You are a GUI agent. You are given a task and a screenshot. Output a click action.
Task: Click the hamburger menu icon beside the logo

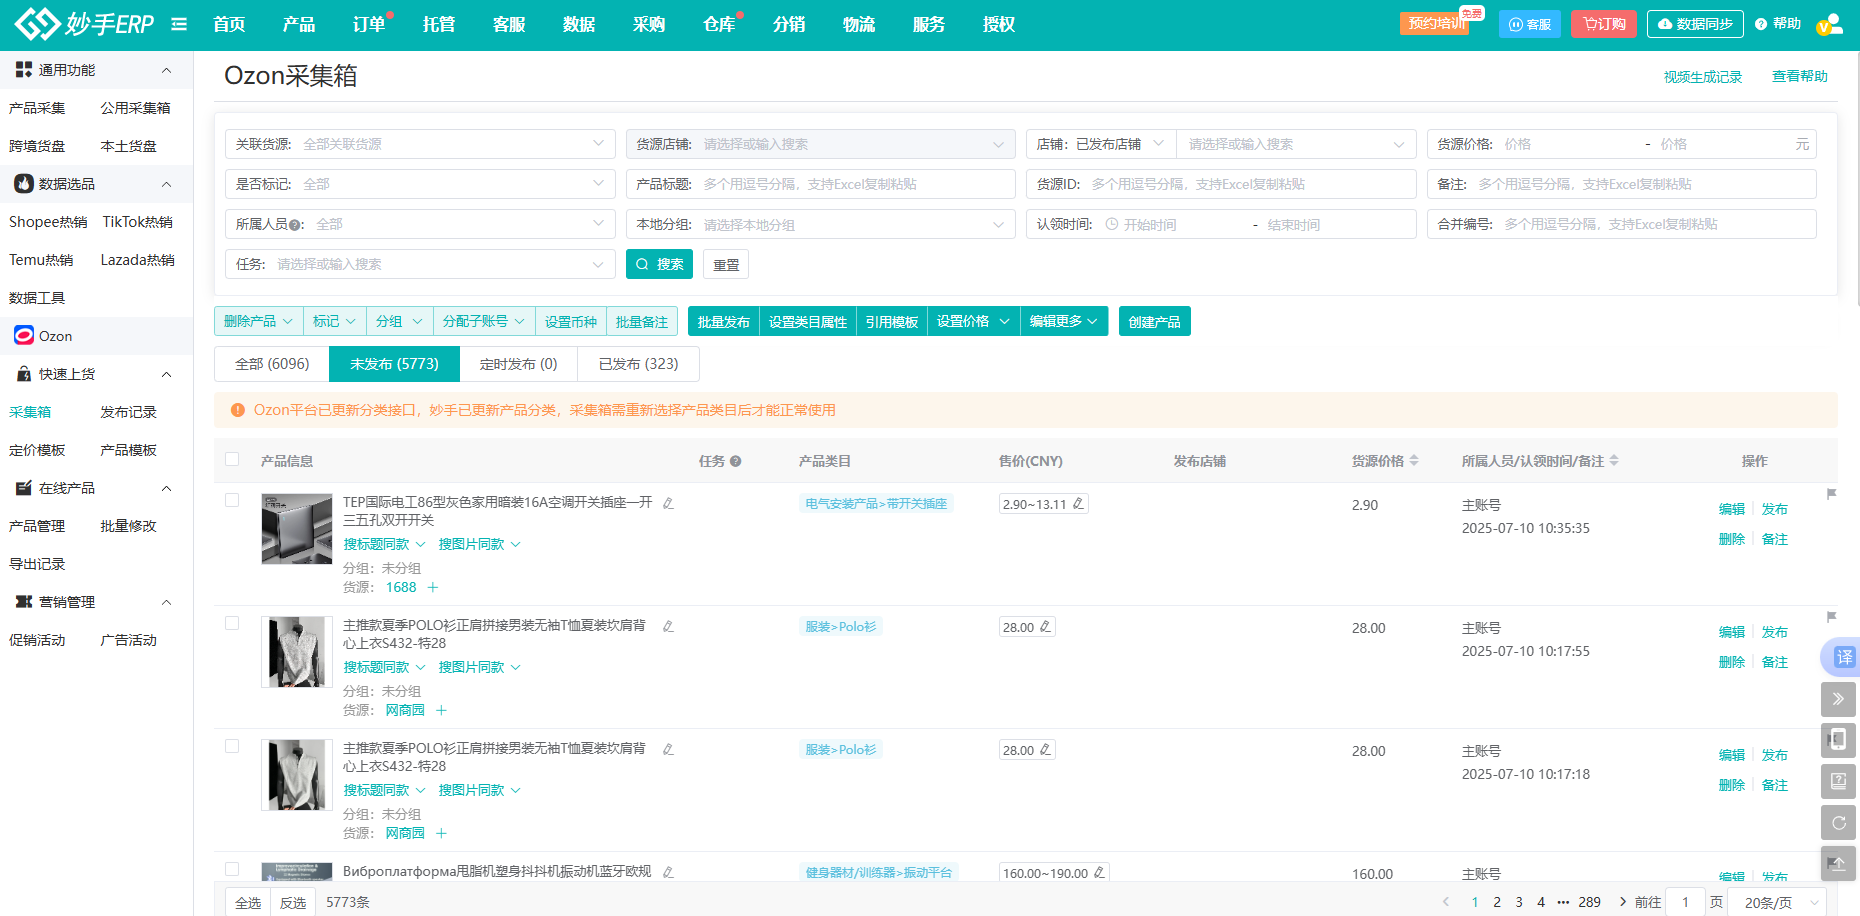tap(179, 24)
